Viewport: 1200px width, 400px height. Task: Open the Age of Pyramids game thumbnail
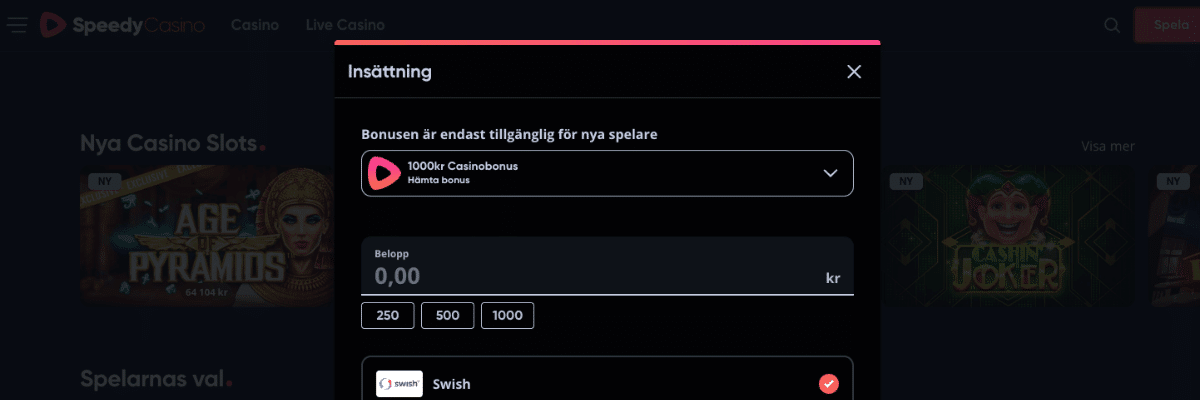[207, 236]
